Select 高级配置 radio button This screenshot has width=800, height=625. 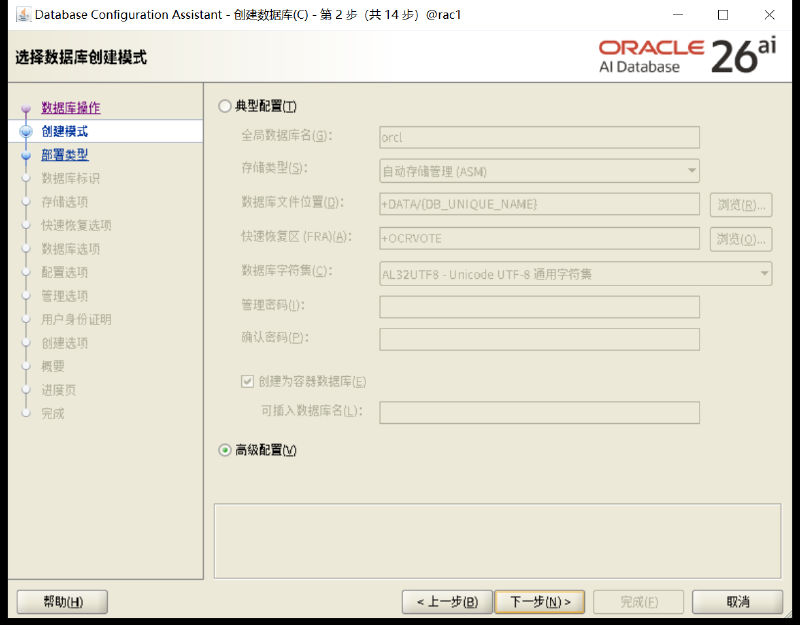point(224,450)
